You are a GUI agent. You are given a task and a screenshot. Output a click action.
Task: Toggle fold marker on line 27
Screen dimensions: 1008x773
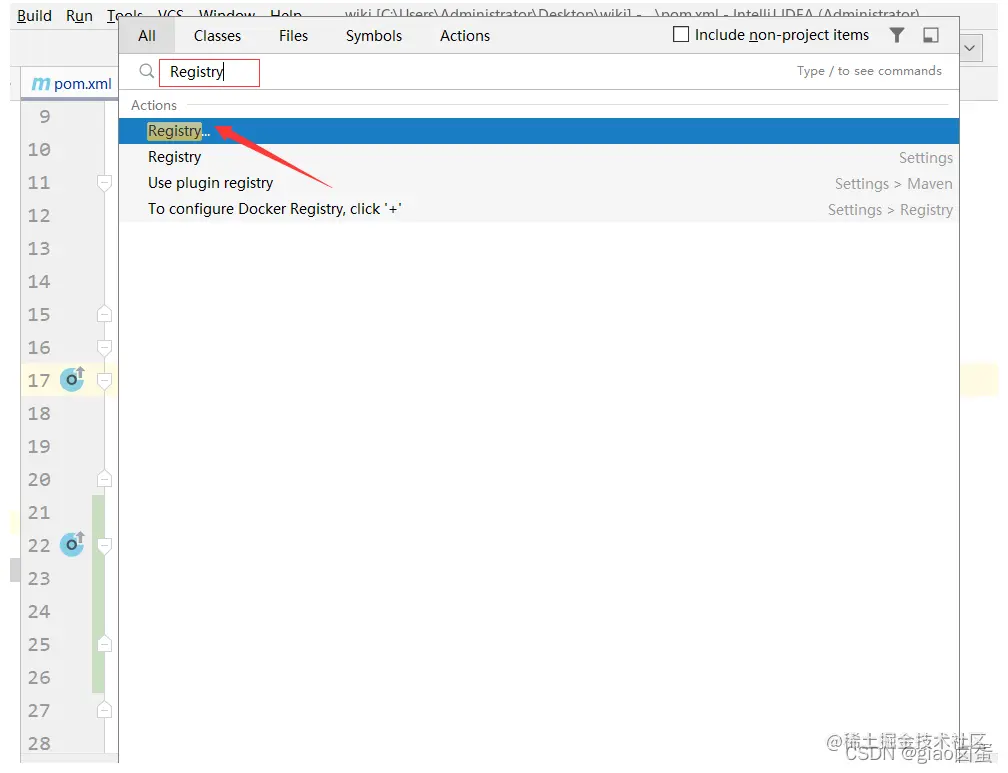point(104,711)
